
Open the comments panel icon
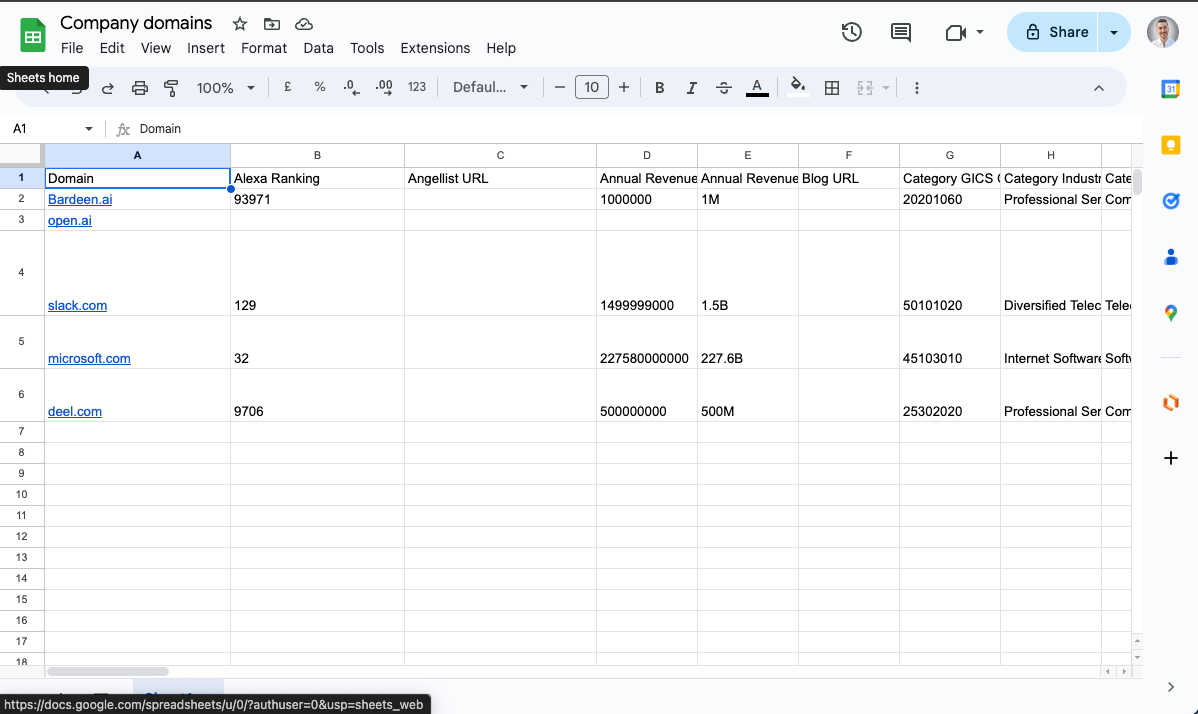901,32
